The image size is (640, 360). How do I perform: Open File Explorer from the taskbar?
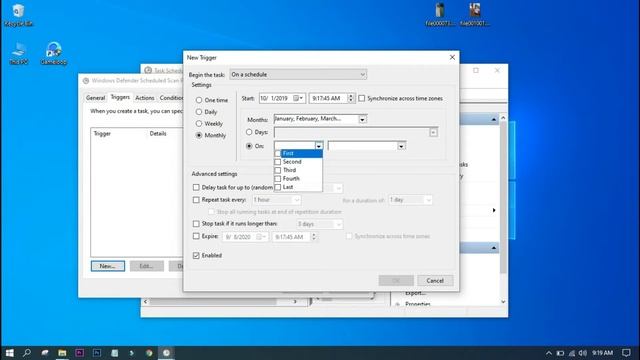point(62,353)
